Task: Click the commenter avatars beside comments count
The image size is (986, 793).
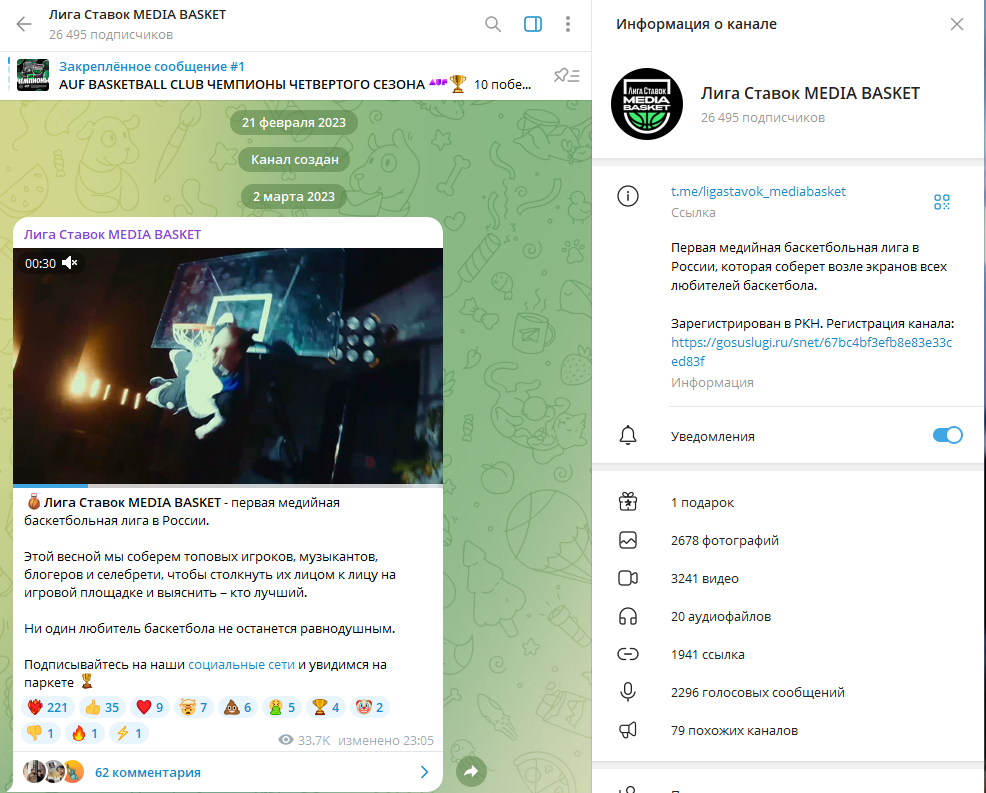Action: point(53,772)
